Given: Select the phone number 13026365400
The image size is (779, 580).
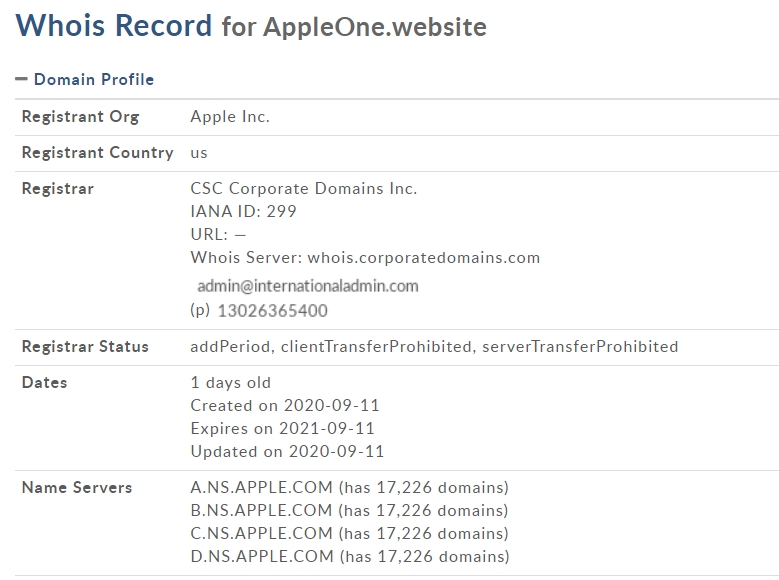Looking at the screenshot, I should (x=273, y=311).
